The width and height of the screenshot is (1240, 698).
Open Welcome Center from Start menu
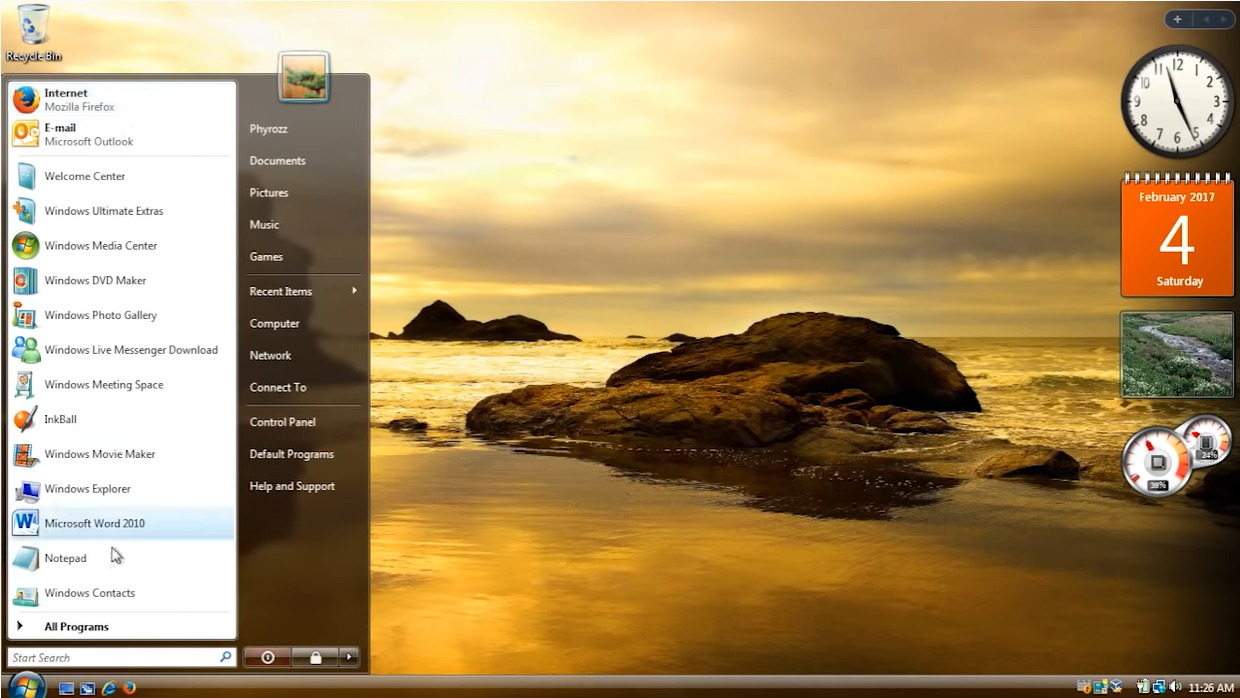(122, 176)
